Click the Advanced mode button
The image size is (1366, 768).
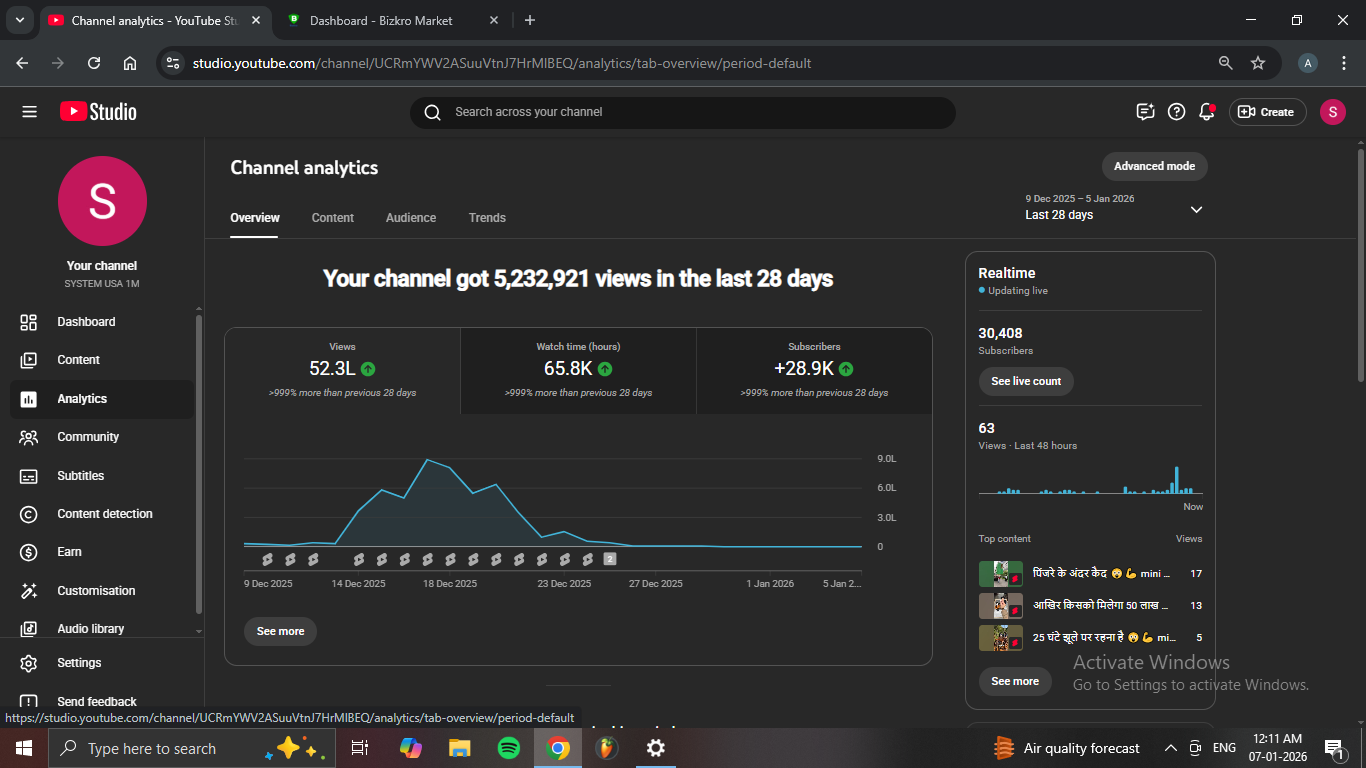click(1154, 166)
